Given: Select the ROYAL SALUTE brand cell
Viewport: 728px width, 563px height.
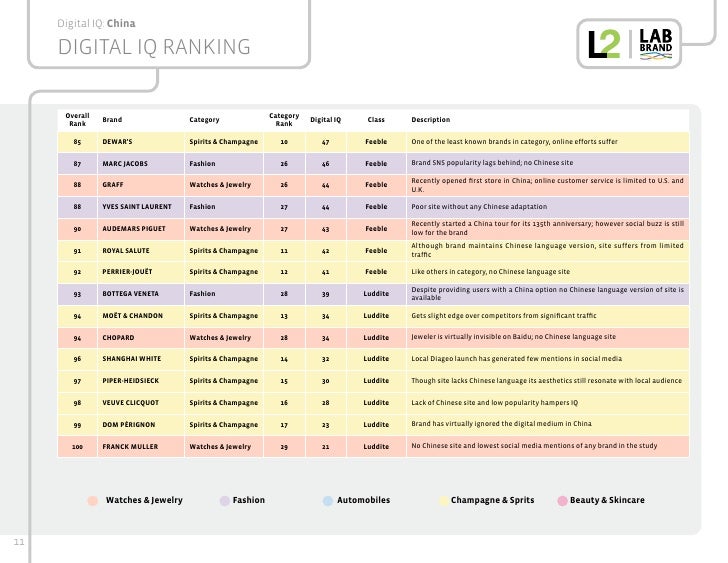Looking at the screenshot, I should (141, 250).
